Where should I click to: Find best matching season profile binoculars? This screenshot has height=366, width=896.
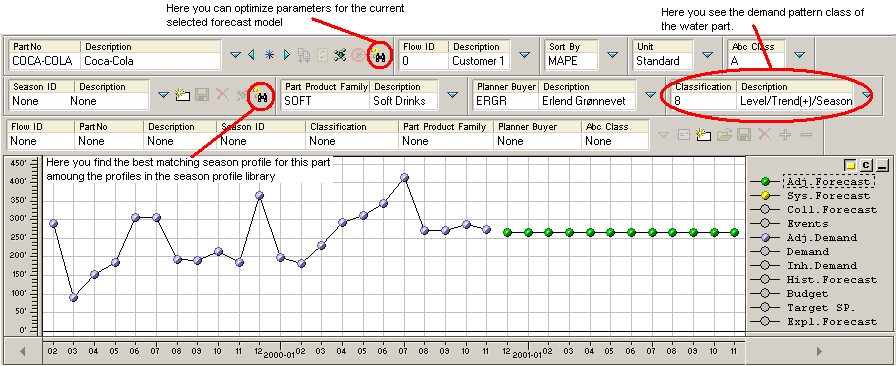coord(261,96)
